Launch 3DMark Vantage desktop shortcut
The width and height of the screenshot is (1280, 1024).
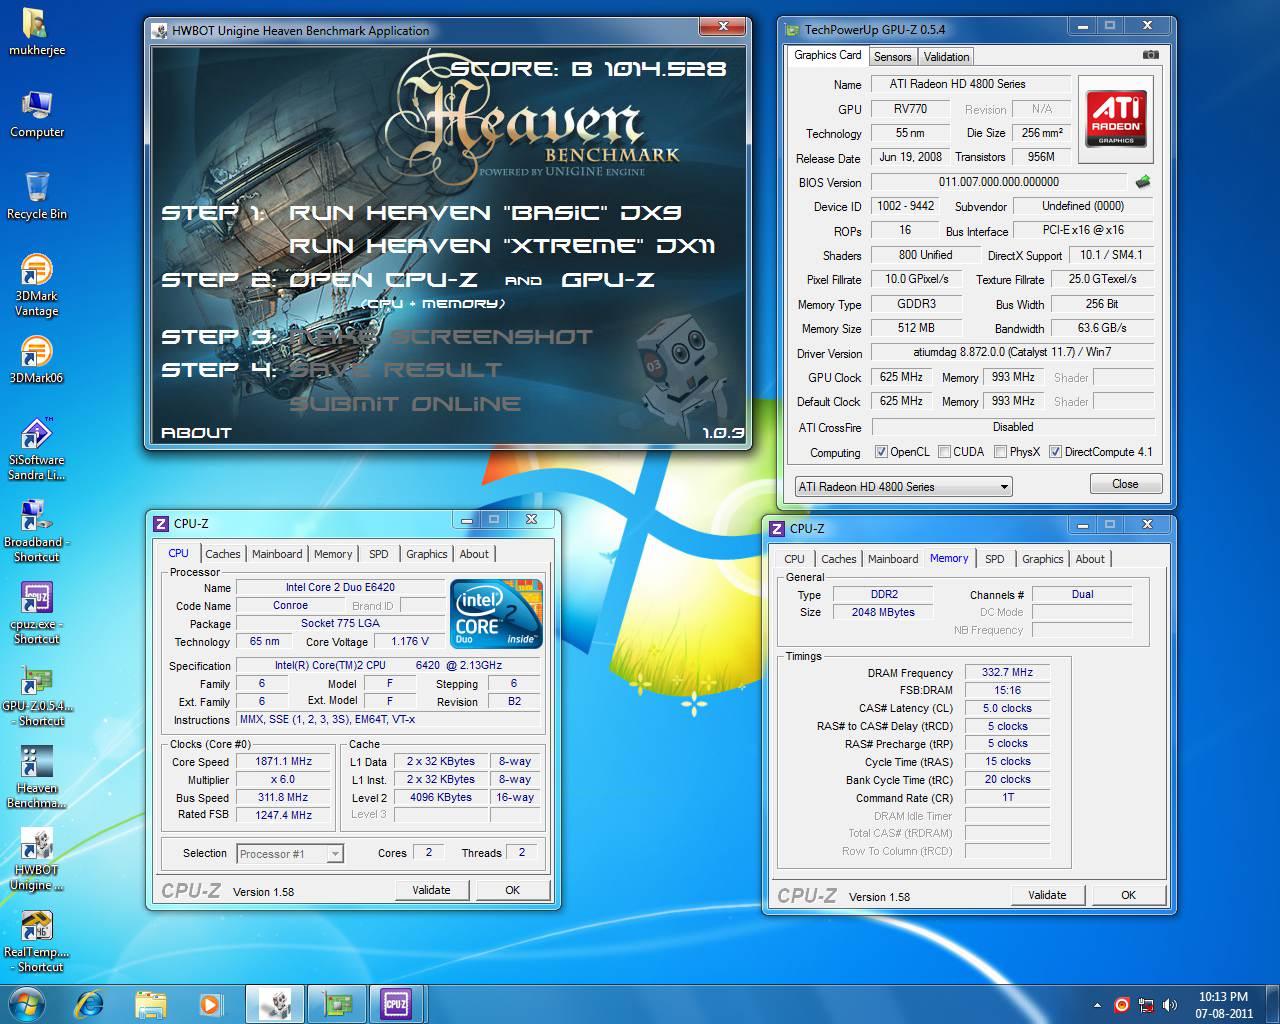pos(37,285)
